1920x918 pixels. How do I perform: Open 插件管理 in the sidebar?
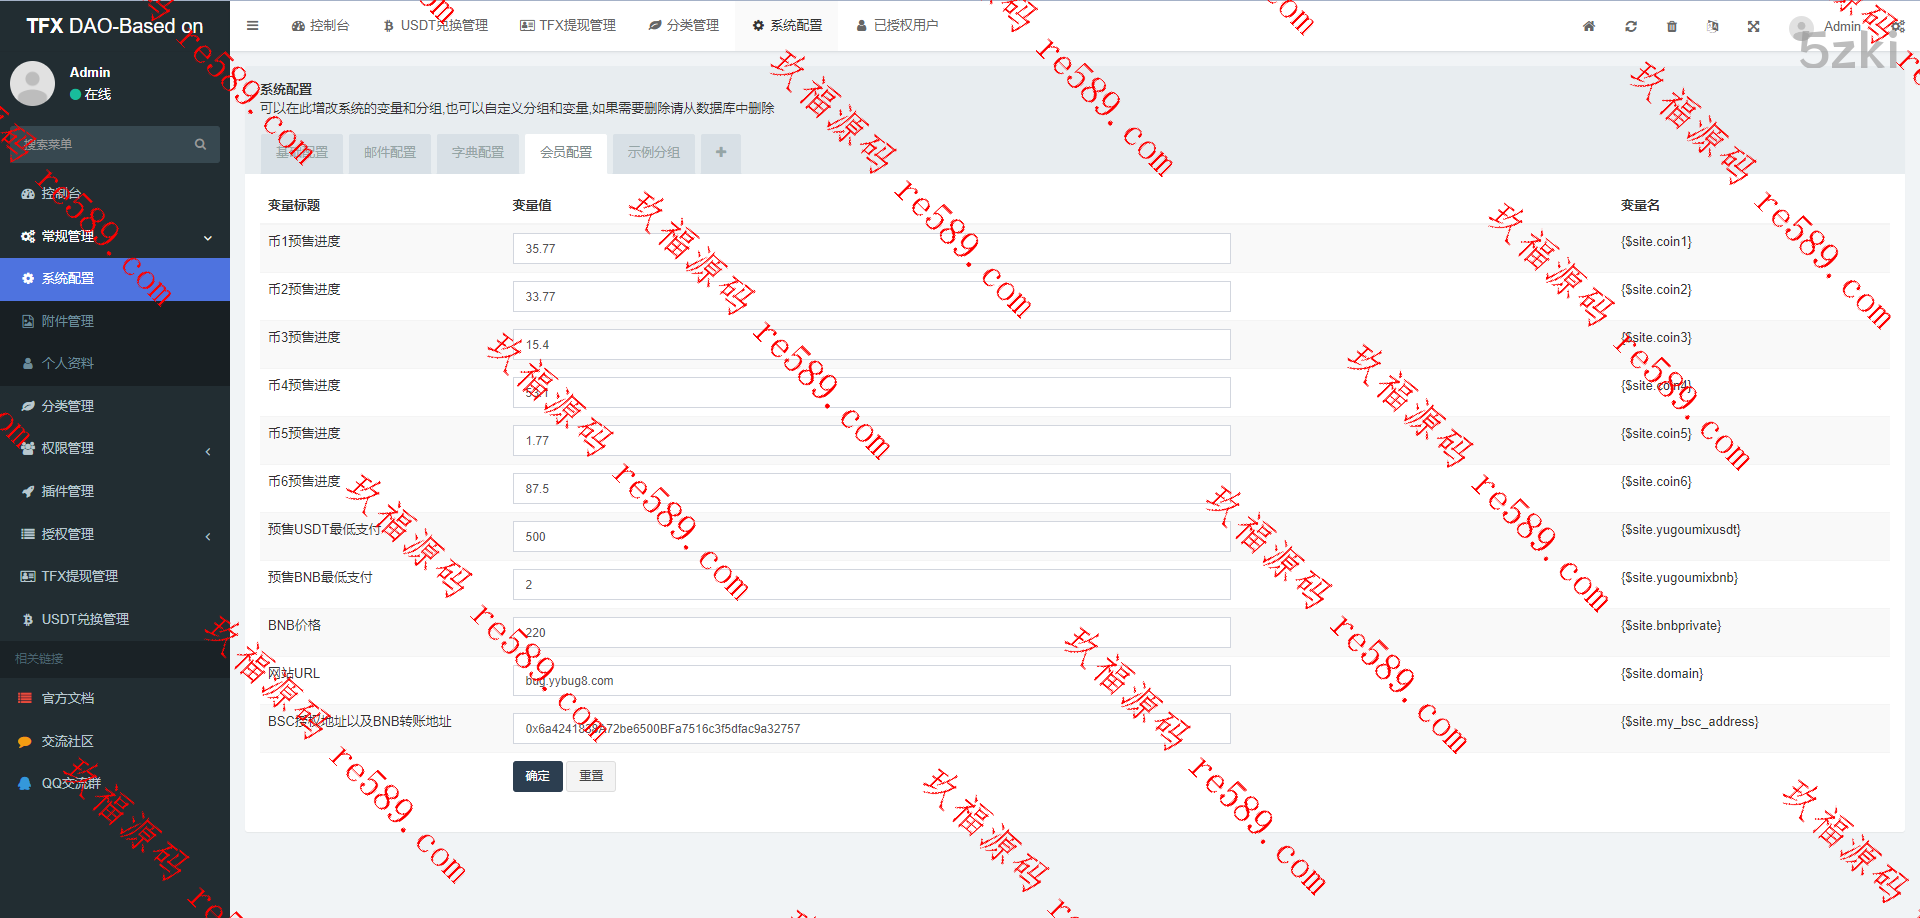click(68, 492)
